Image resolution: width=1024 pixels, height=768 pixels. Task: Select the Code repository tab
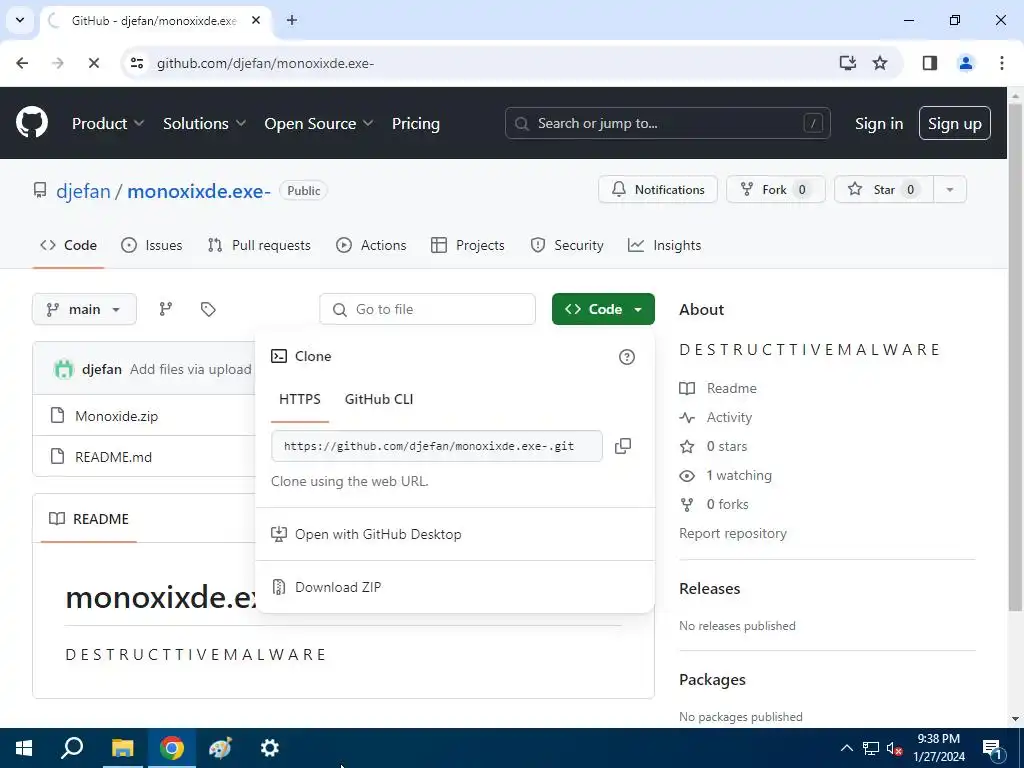coord(68,245)
